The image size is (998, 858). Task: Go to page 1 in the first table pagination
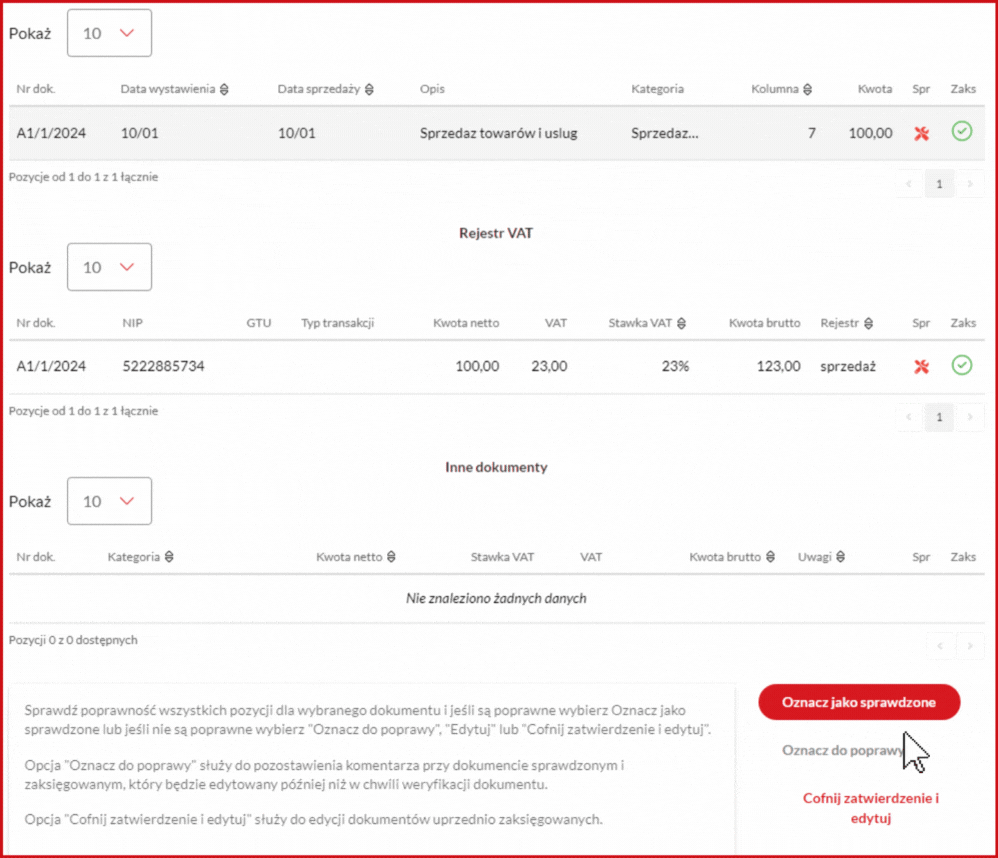point(939,184)
